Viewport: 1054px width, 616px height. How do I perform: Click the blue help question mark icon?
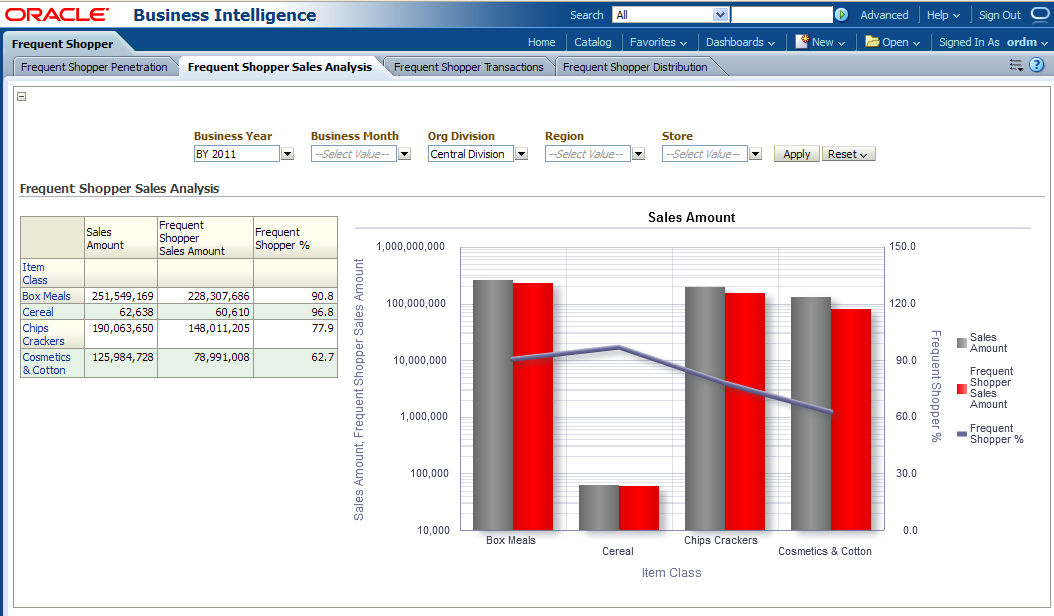1037,65
